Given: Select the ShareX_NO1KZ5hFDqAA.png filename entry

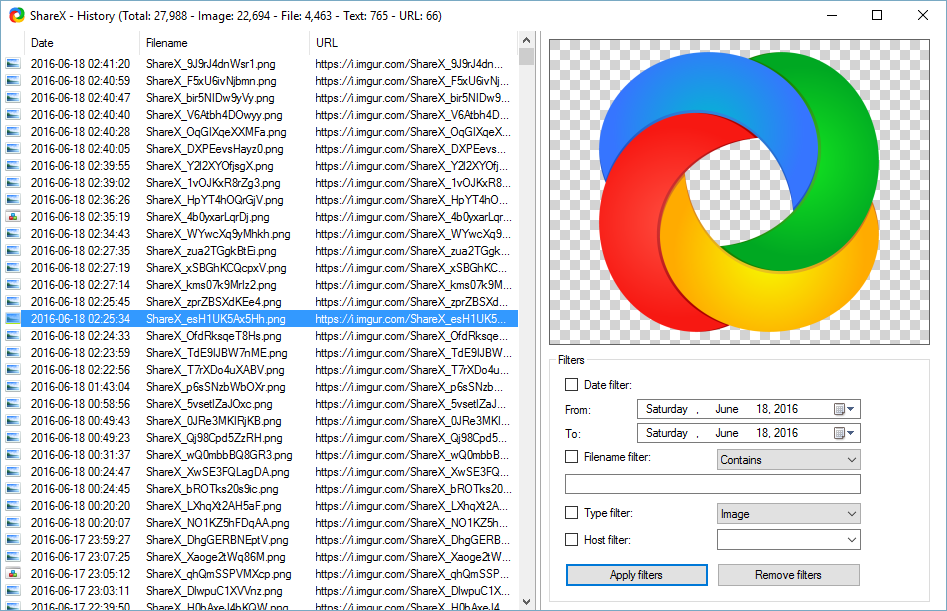Looking at the screenshot, I should (x=217, y=523).
